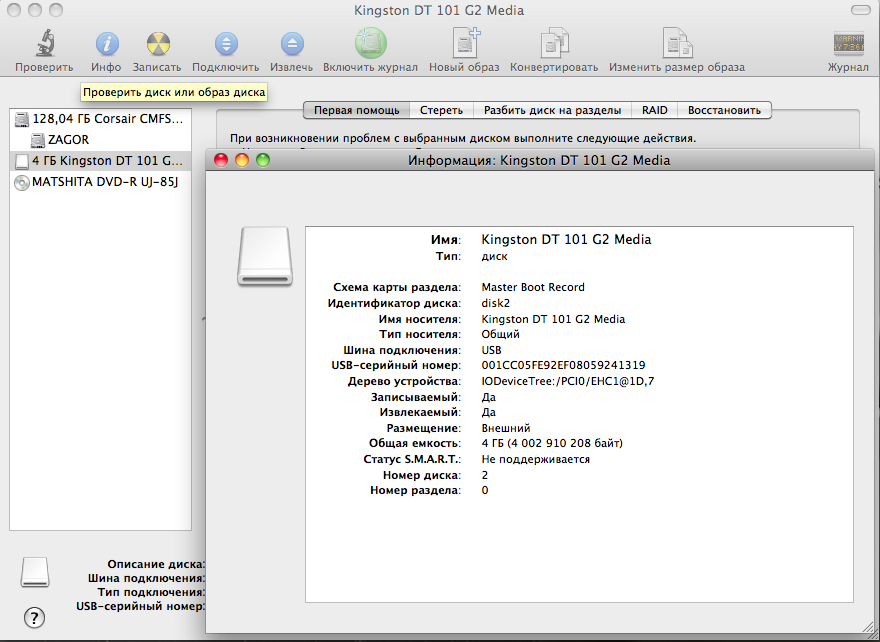Click the Тип подключения label at bottom

(152, 592)
